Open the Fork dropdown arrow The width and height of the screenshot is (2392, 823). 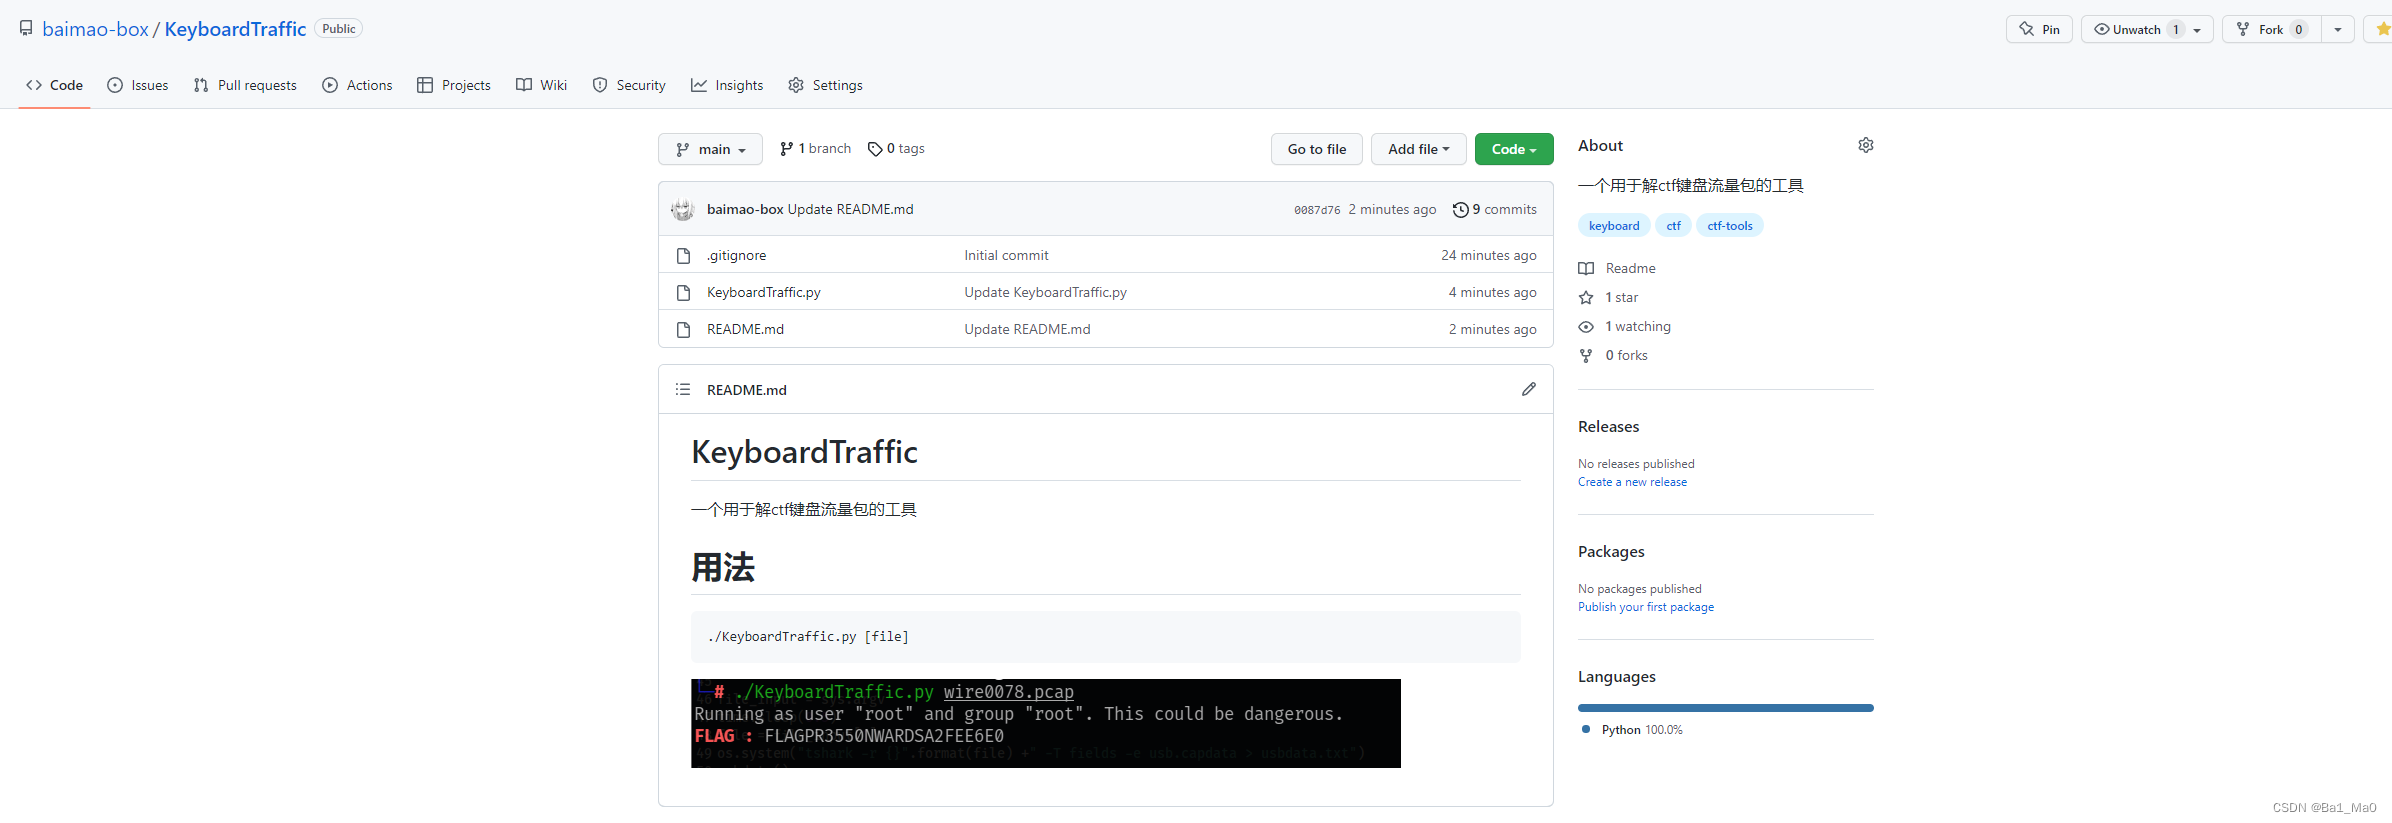coord(2337,29)
